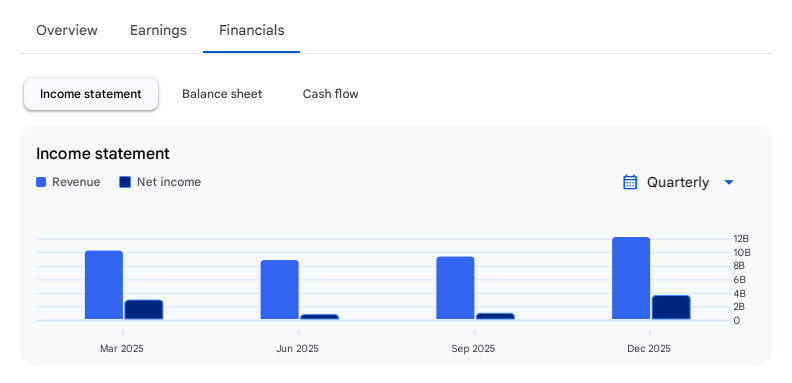Screen dimensions: 792x383
Task: Click the Revenue legend color swatch
Action: (x=41, y=182)
